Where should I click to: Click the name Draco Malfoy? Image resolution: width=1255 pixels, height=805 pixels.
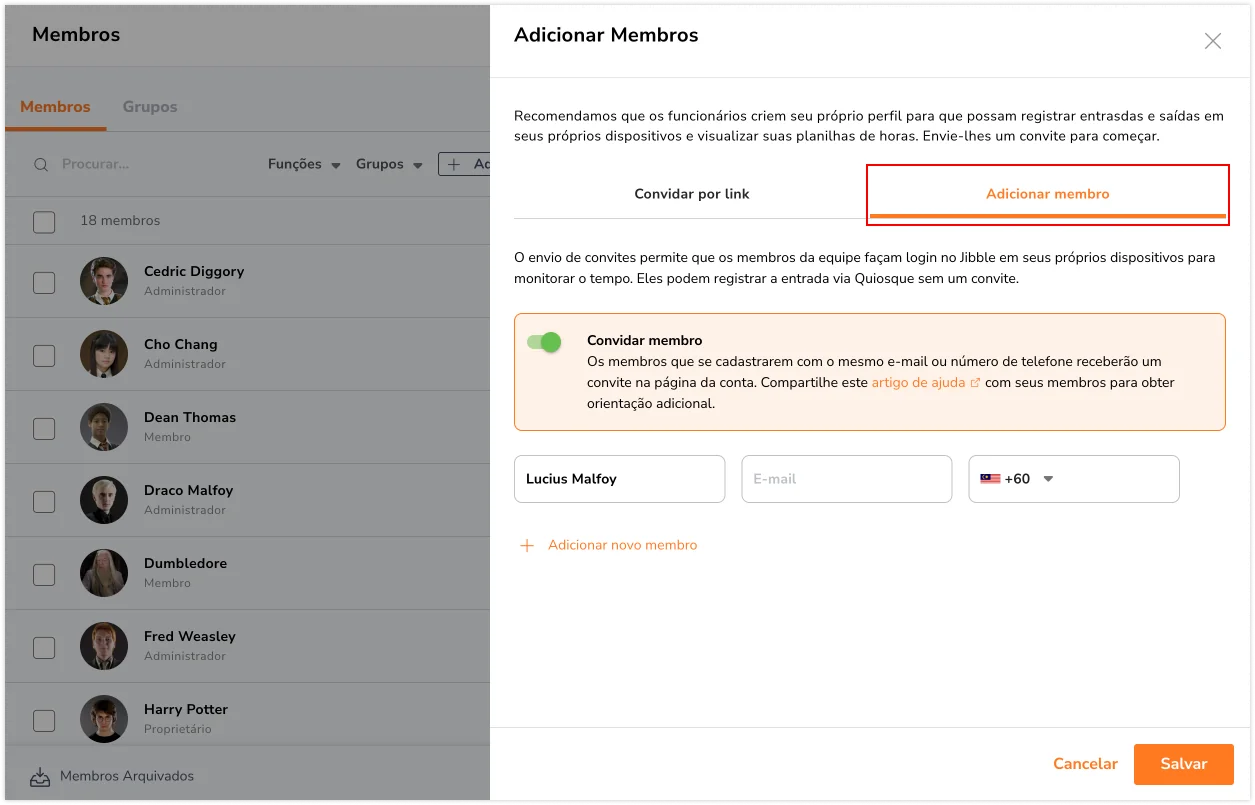tap(188, 490)
